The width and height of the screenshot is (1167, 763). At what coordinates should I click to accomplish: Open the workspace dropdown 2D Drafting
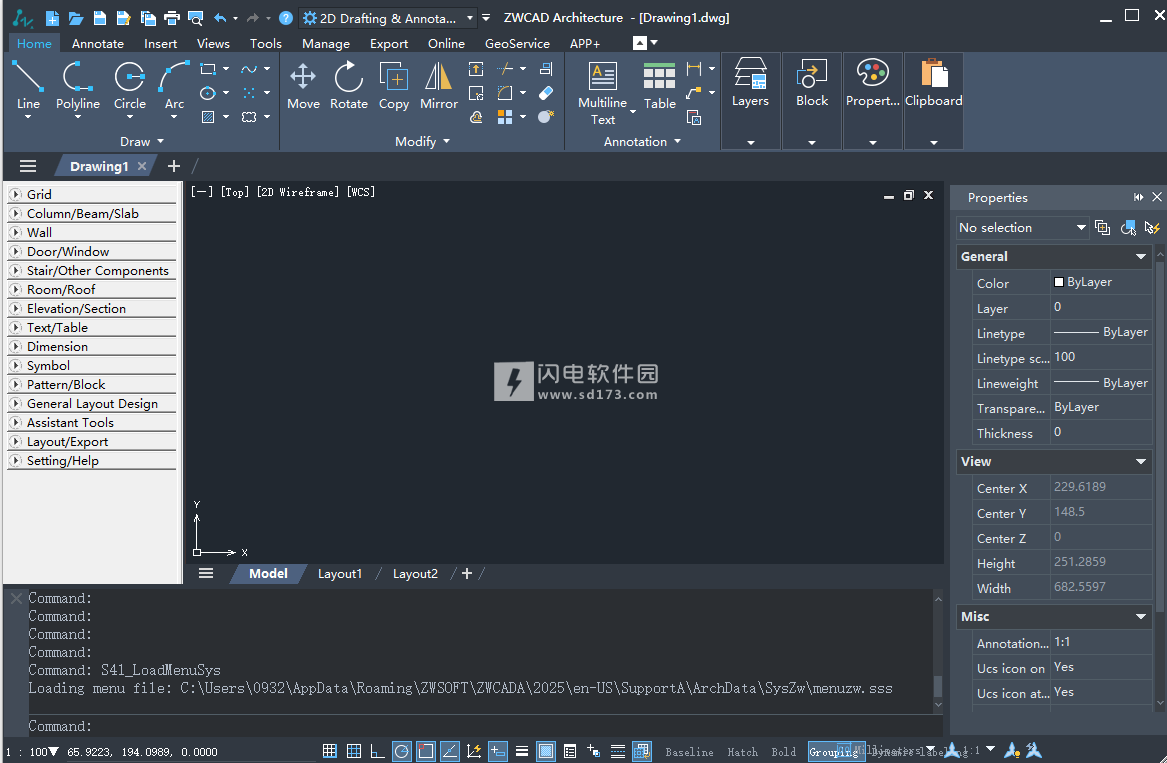(388, 18)
